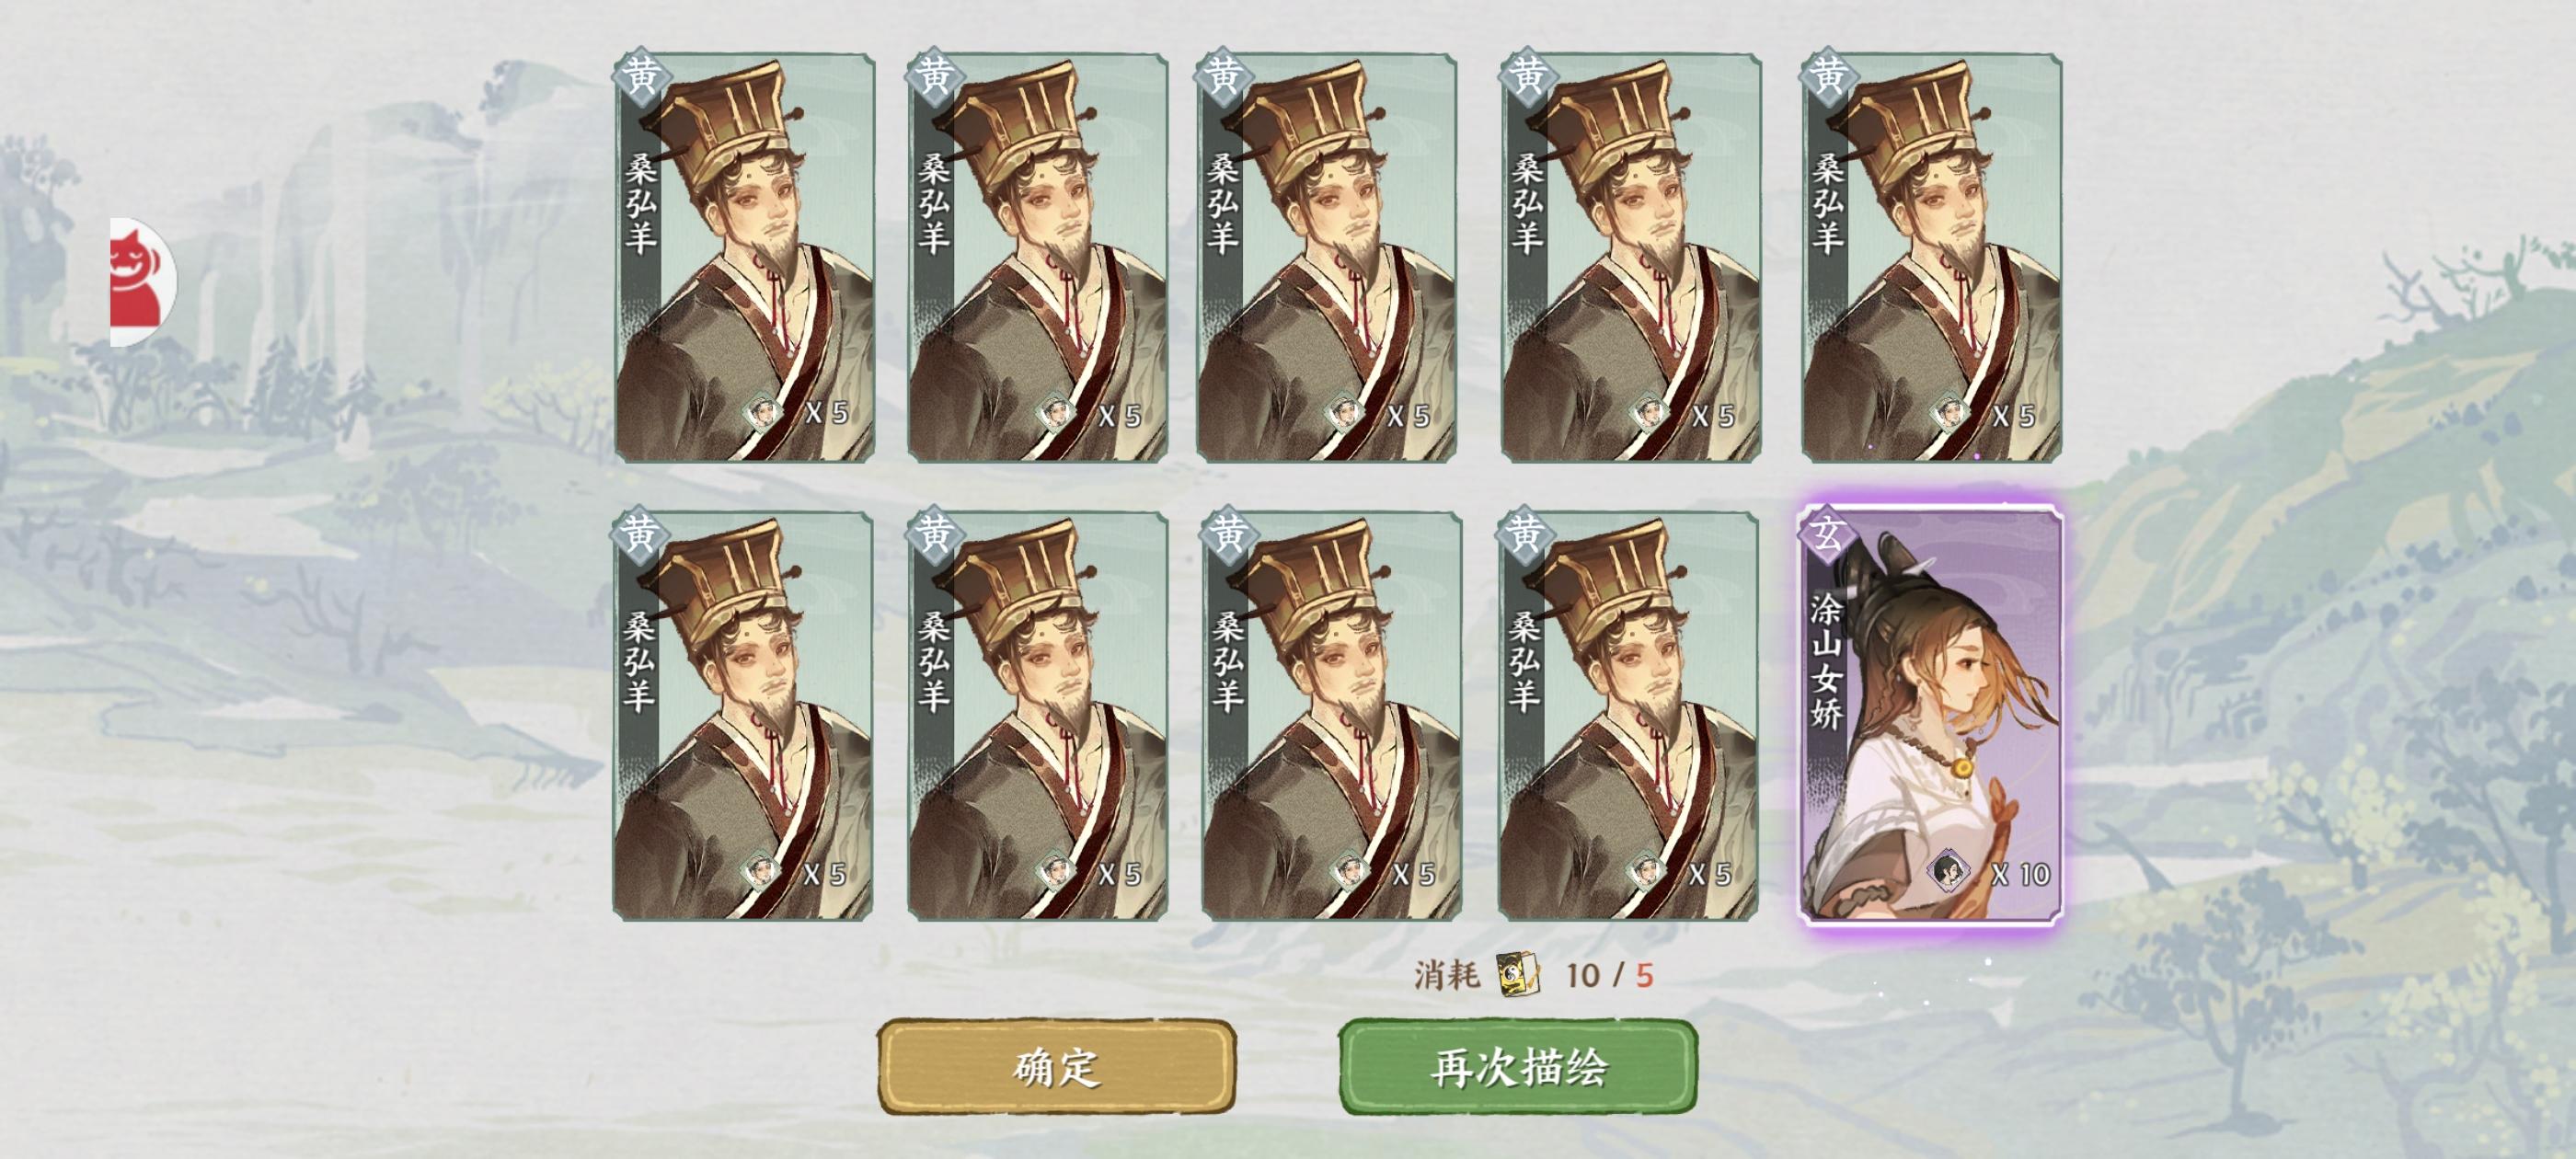Screen dimensions: 2576x1159
Task: Select the fourth 桑弘羊 card in top row
Action: (x=1631, y=258)
